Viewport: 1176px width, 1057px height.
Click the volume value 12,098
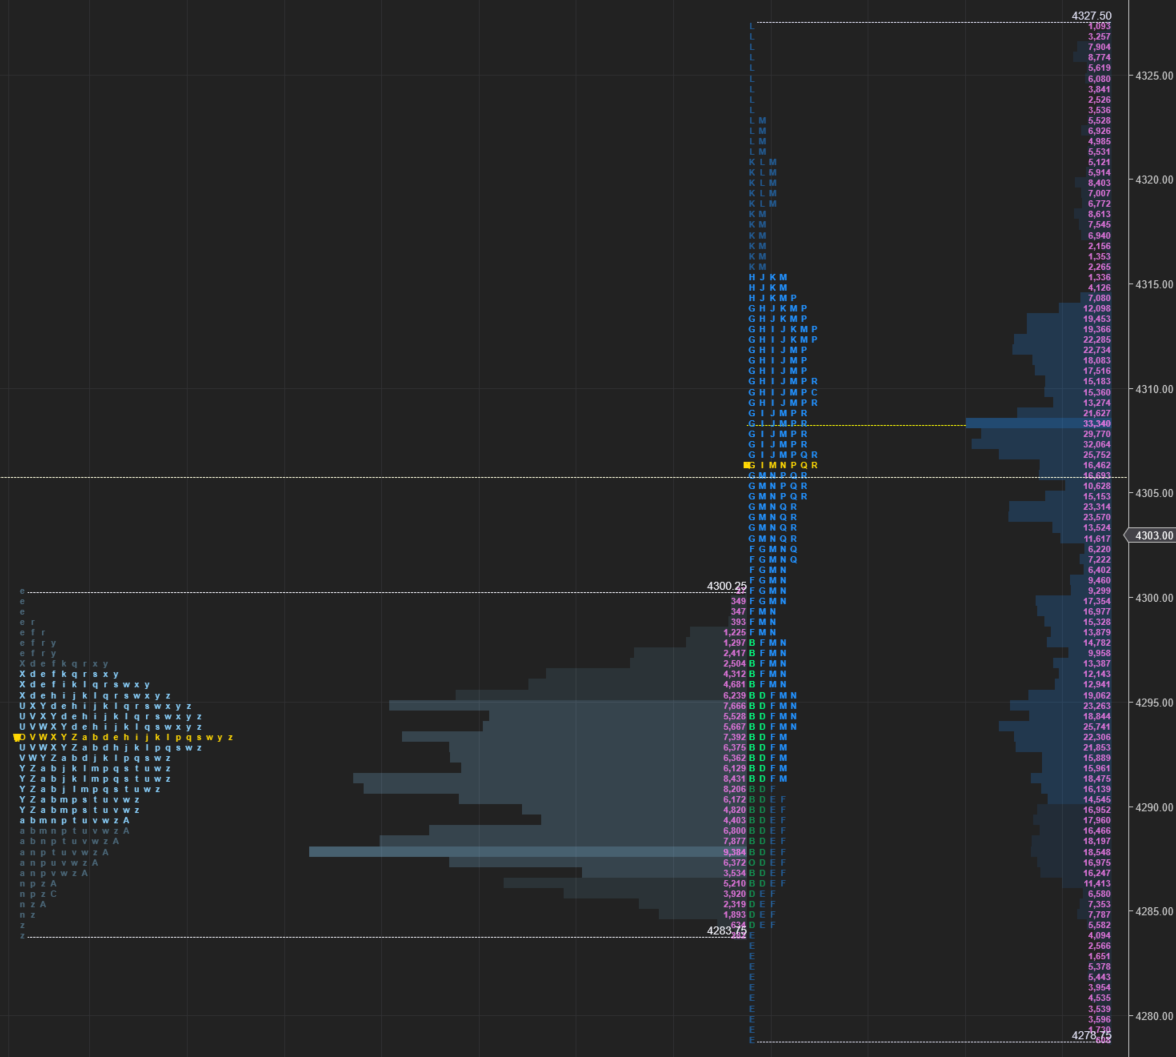pos(1097,308)
